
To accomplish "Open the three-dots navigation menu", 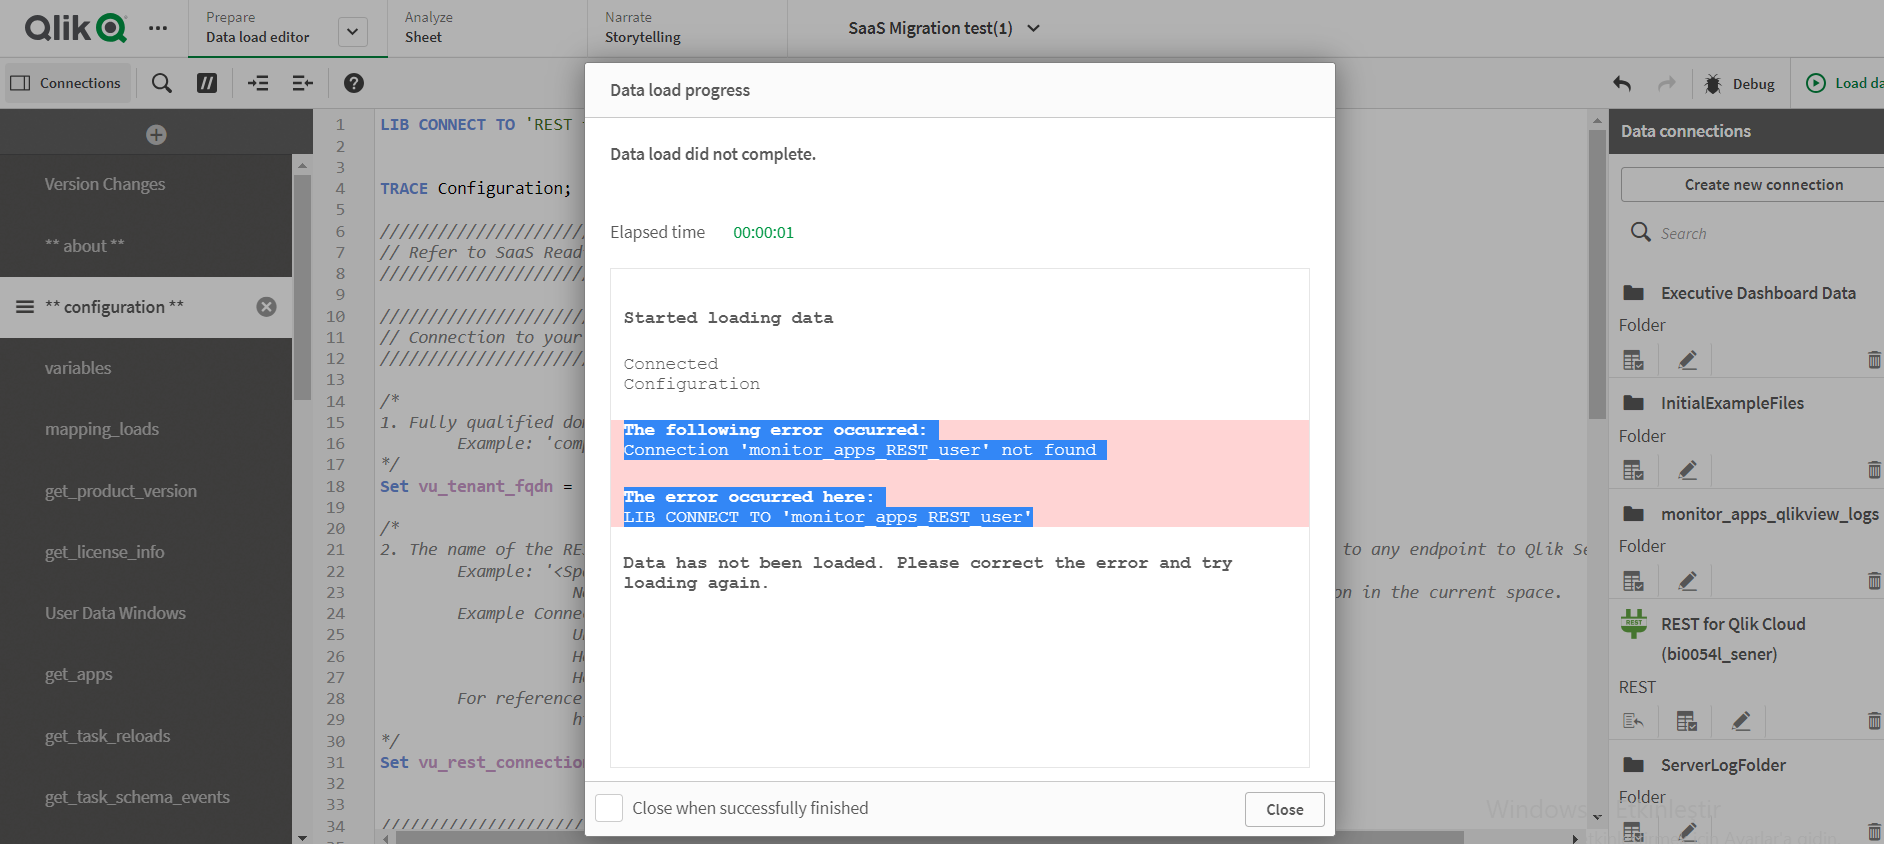I will (158, 28).
